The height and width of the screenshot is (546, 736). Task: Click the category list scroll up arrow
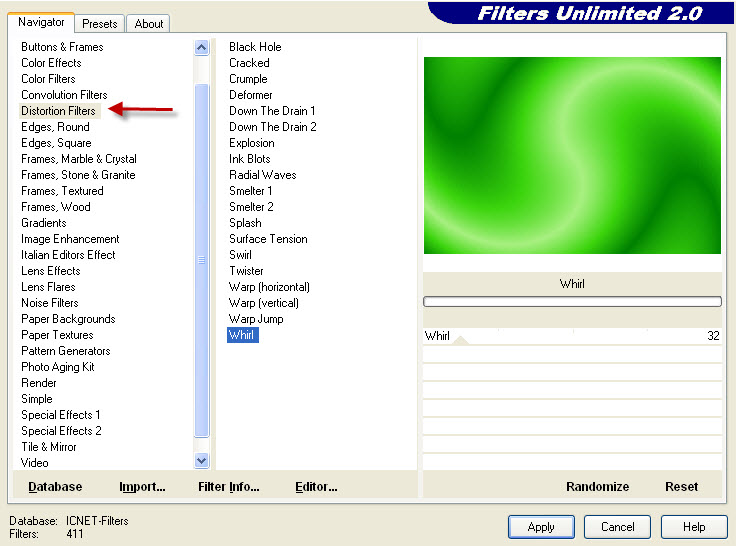pyautogui.click(x=201, y=47)
